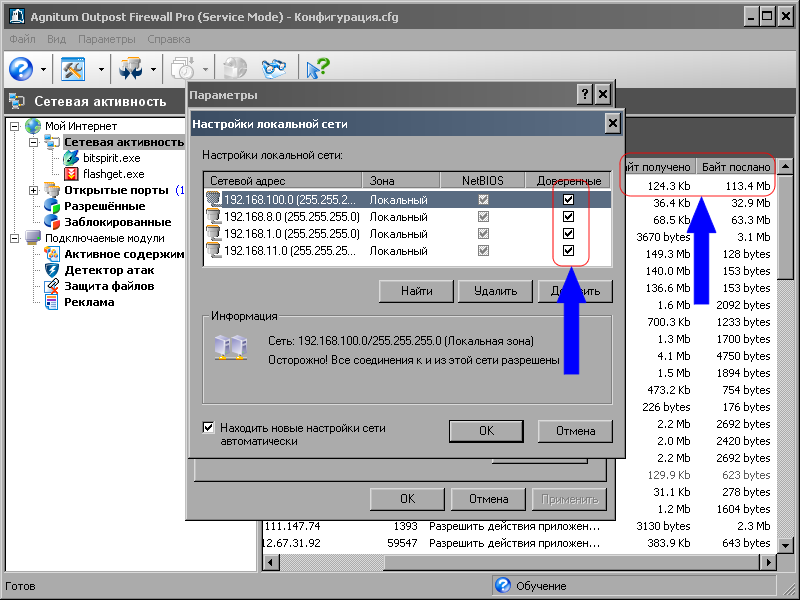Image resolution: width=800 pixels, height=600 pixels.
Task: Click the context help button in Параметры title bar
Action: click(585, 94)
